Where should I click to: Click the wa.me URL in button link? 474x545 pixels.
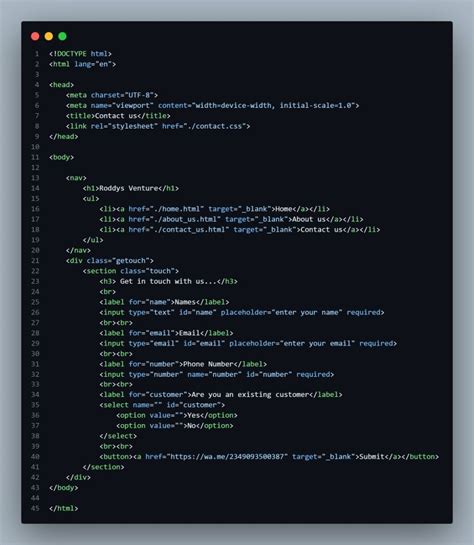pos(228,457)
